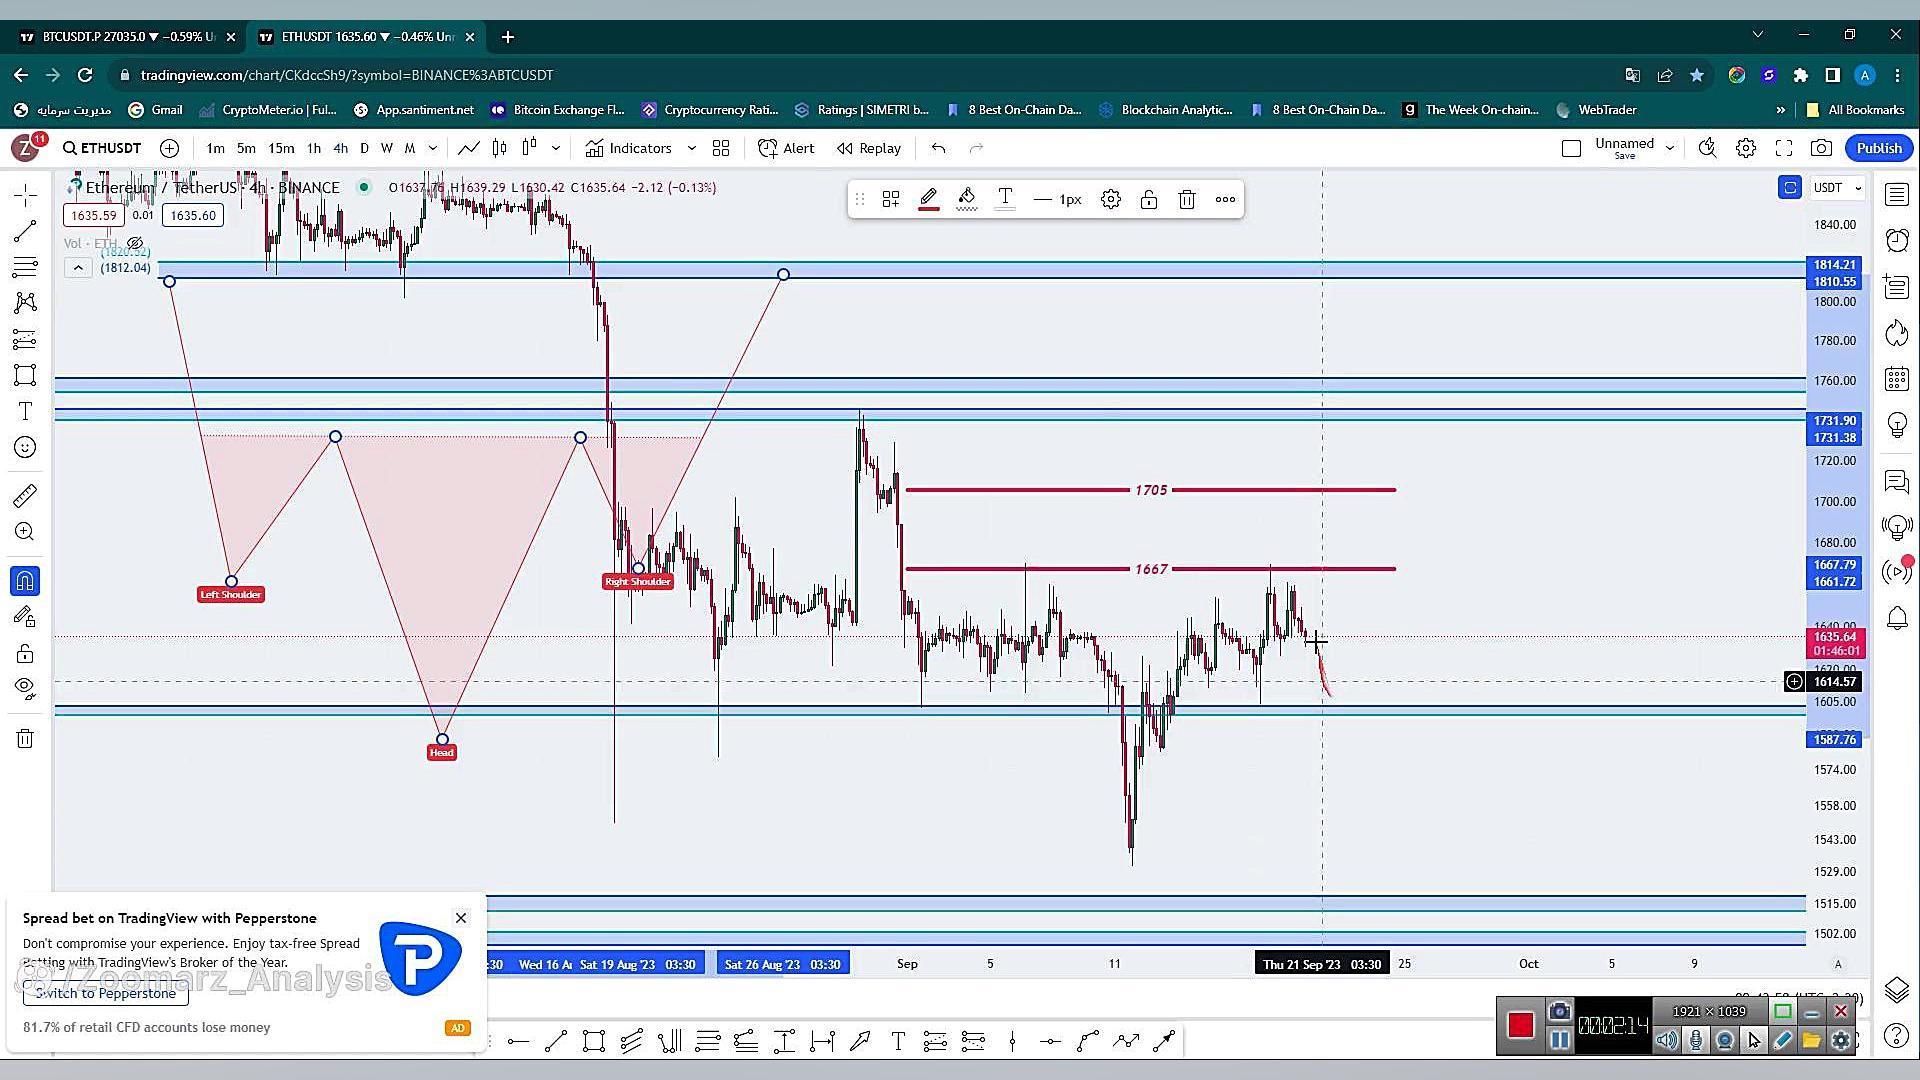The width and height of the screenshot is (1920, 1080).
Task: Switch to 15m timeframe
Action: tap(281, 148)
